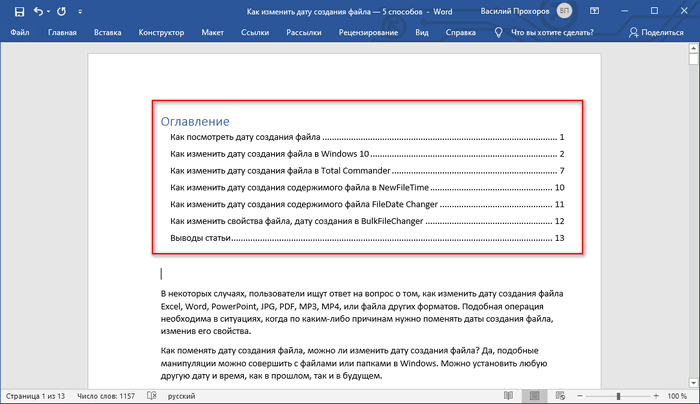Minimize the Word window

pos(625,11)
